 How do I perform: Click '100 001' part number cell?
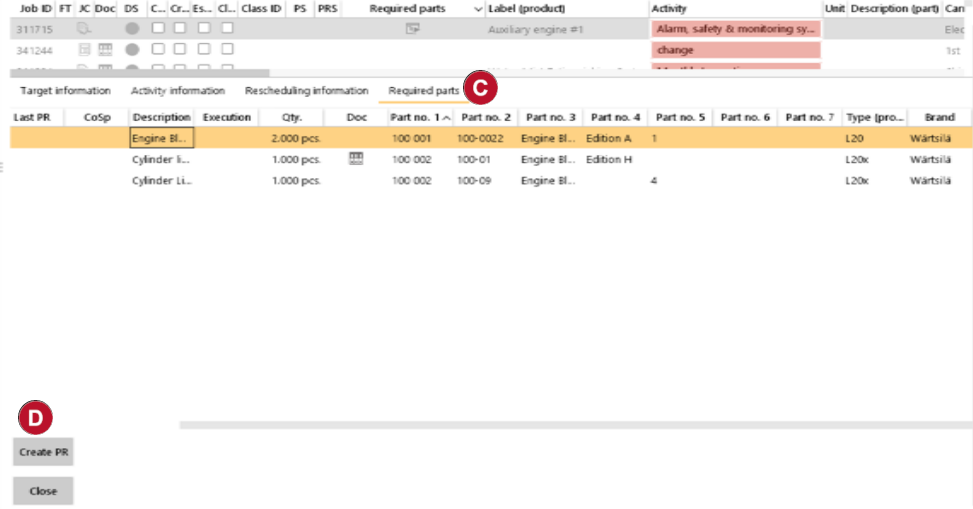pos(411,138)
